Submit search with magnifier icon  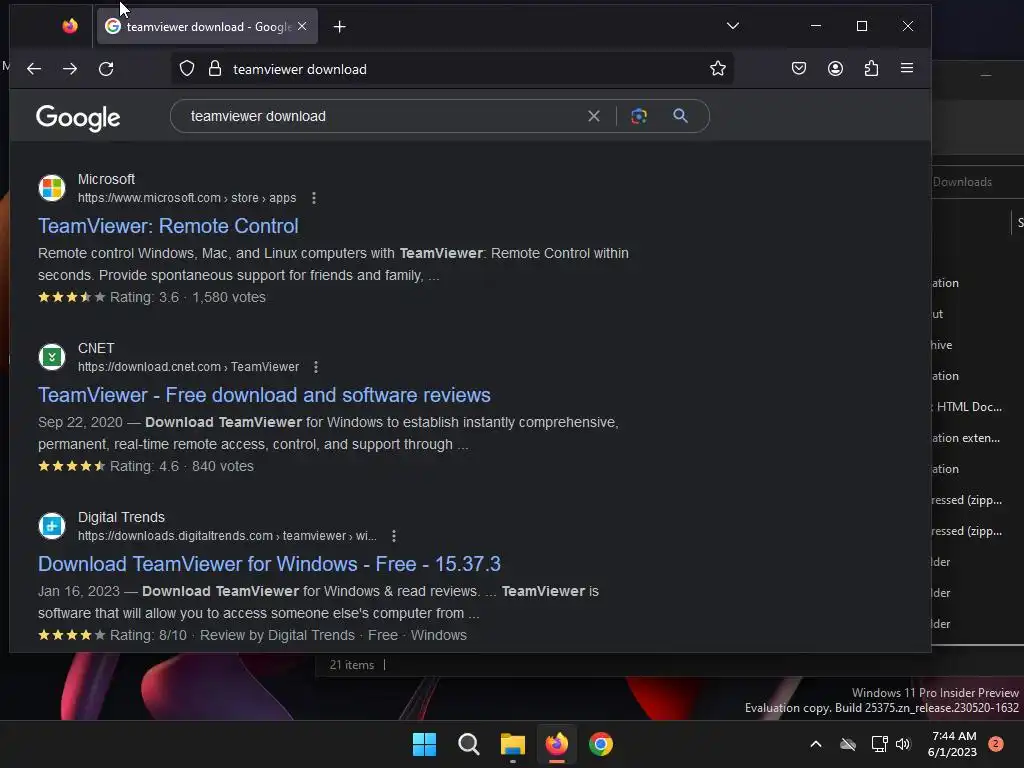tap(680, 116)
